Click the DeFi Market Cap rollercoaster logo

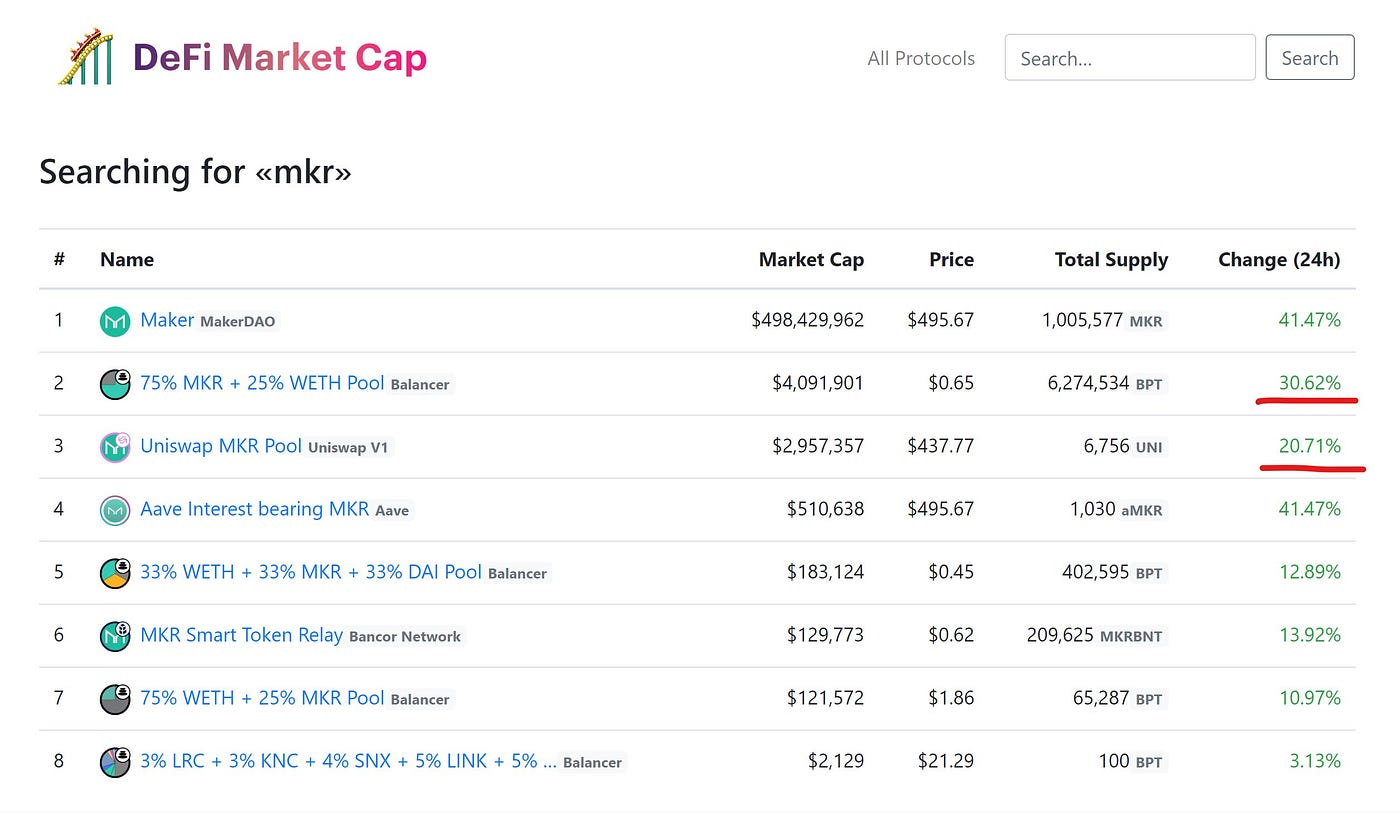87,57
